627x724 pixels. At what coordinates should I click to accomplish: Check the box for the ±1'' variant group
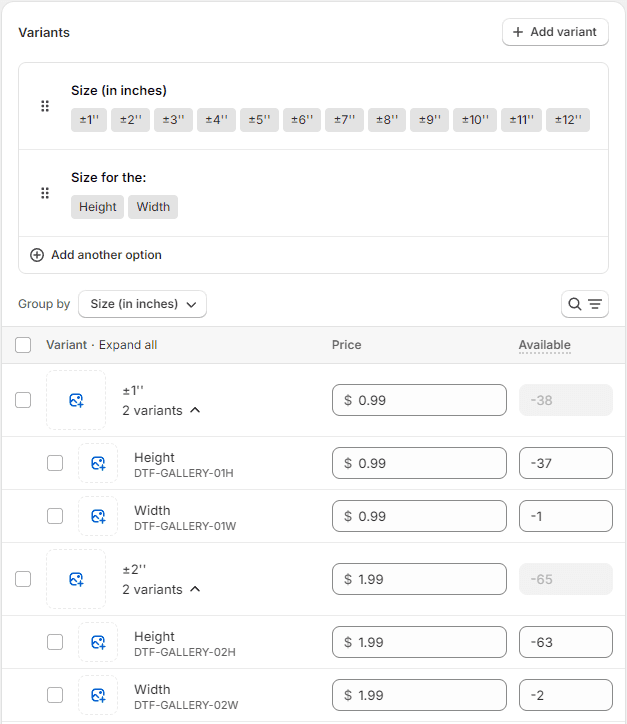pos(23,400)
